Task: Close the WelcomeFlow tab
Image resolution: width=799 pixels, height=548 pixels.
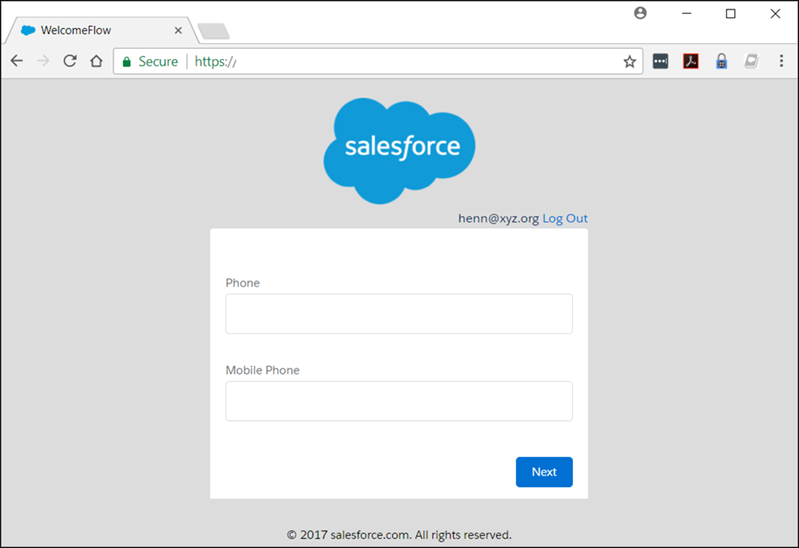Action: (x=178, y=31)
